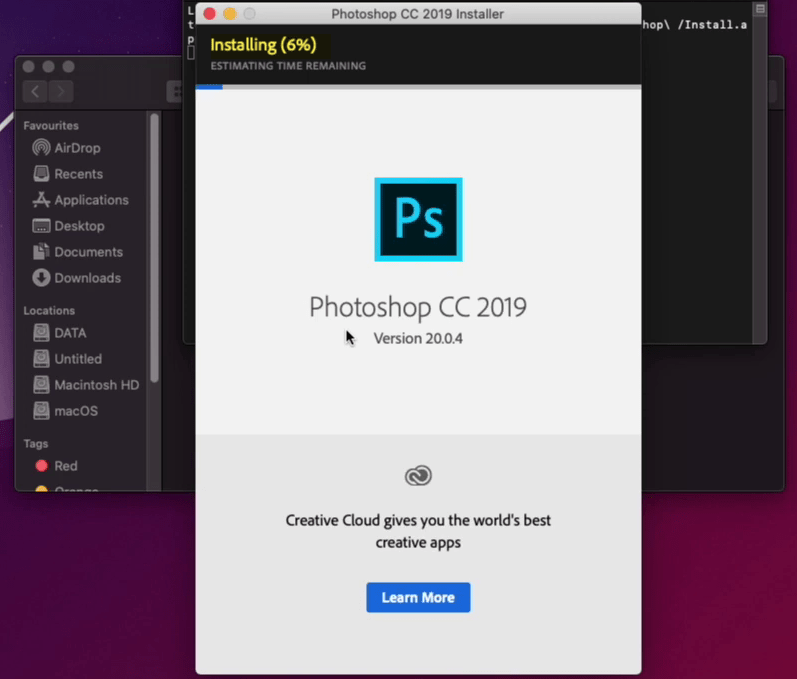The width and height of the screenshot is (797, 679).
Task: Minimize the Photoshop installer window
Action: [x=230, y=14]
